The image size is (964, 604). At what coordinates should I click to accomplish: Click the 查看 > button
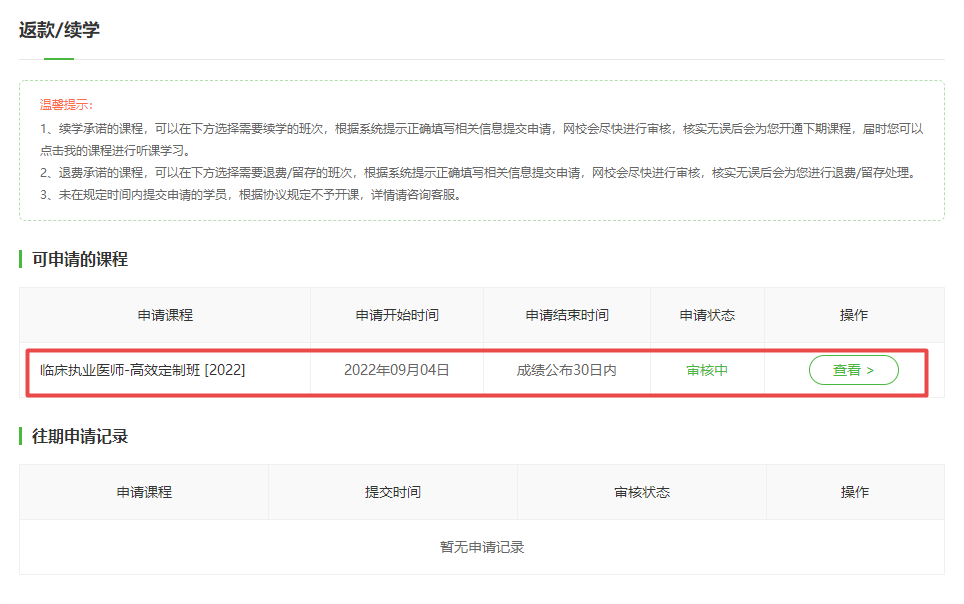pos(853,370)
